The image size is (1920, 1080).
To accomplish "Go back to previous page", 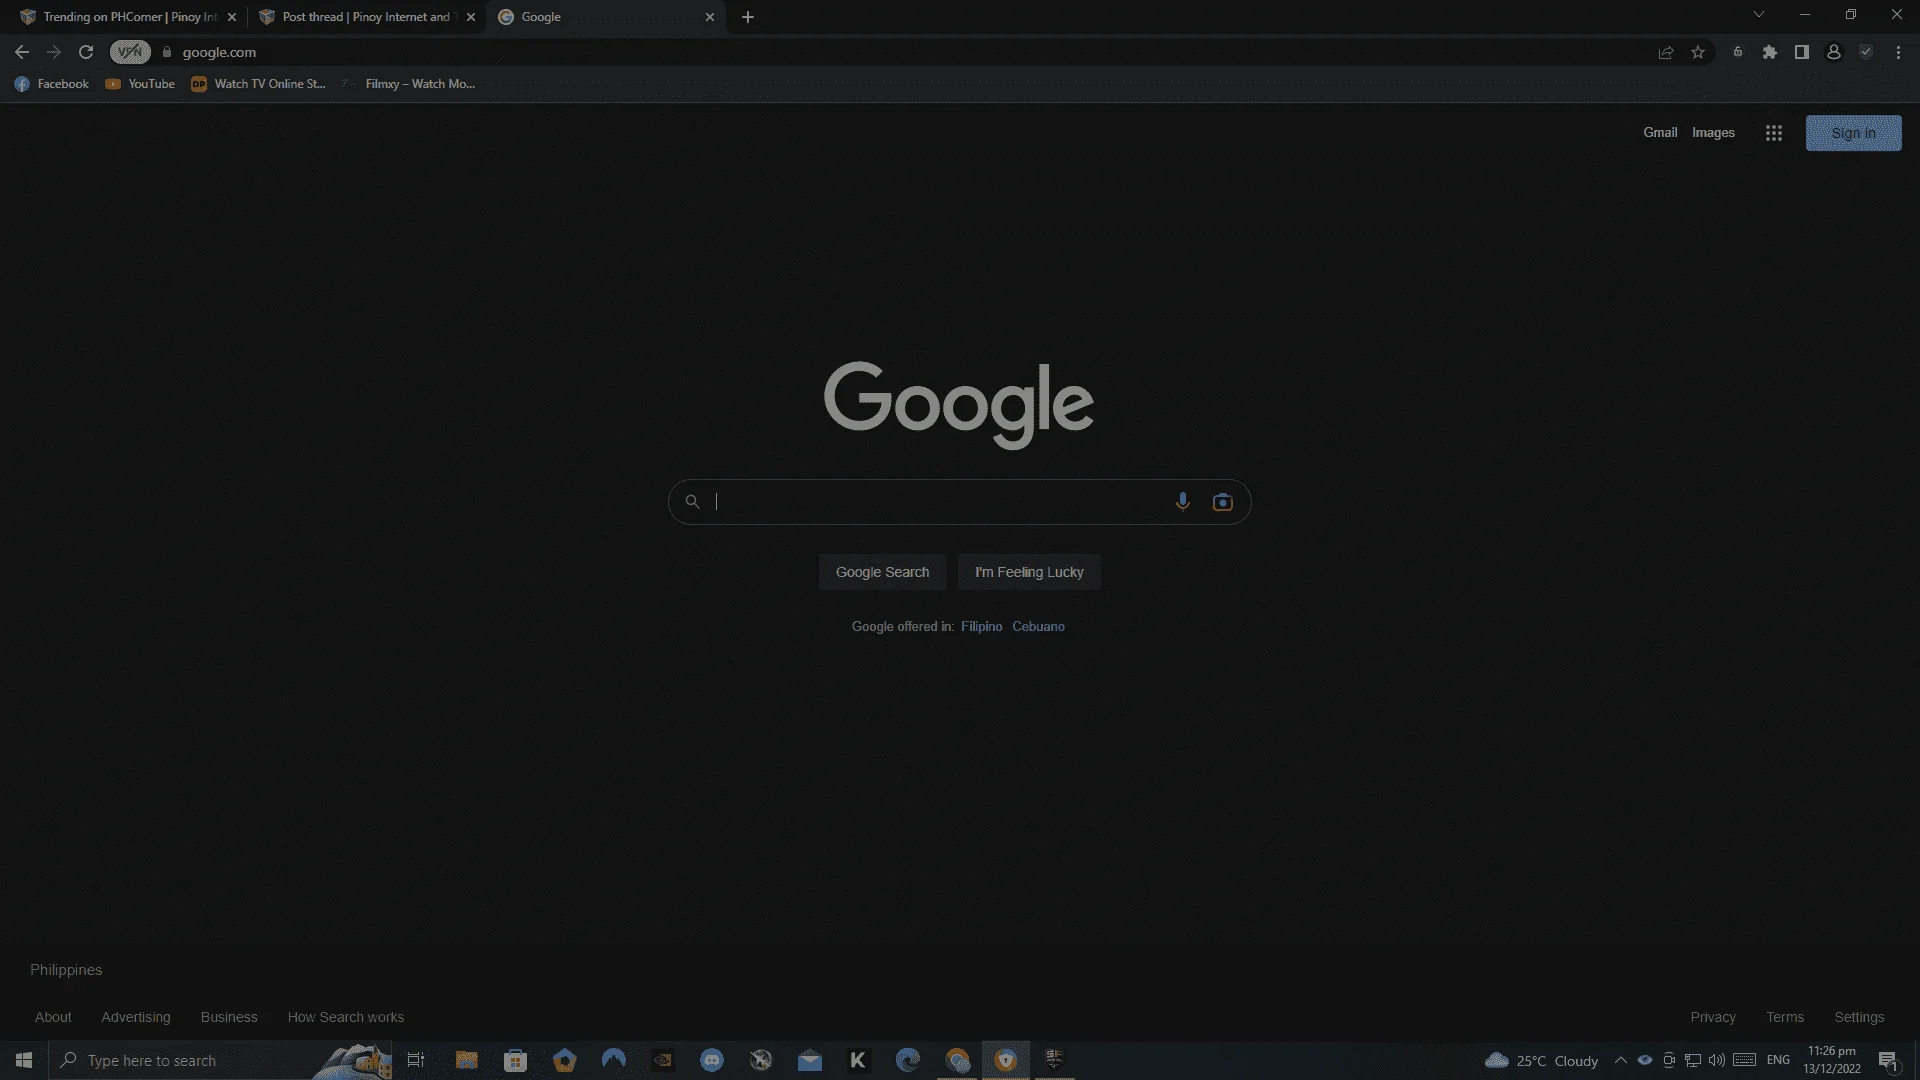I will pyautogui.click(x=22, y=52).
